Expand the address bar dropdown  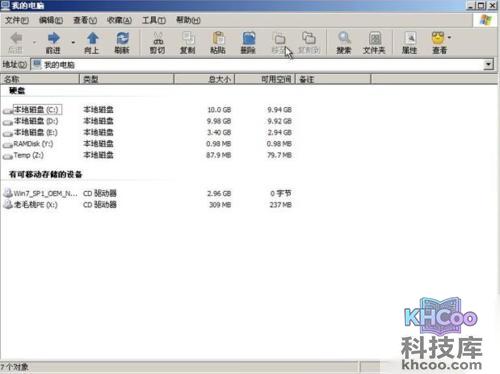[x=488, y=64]
